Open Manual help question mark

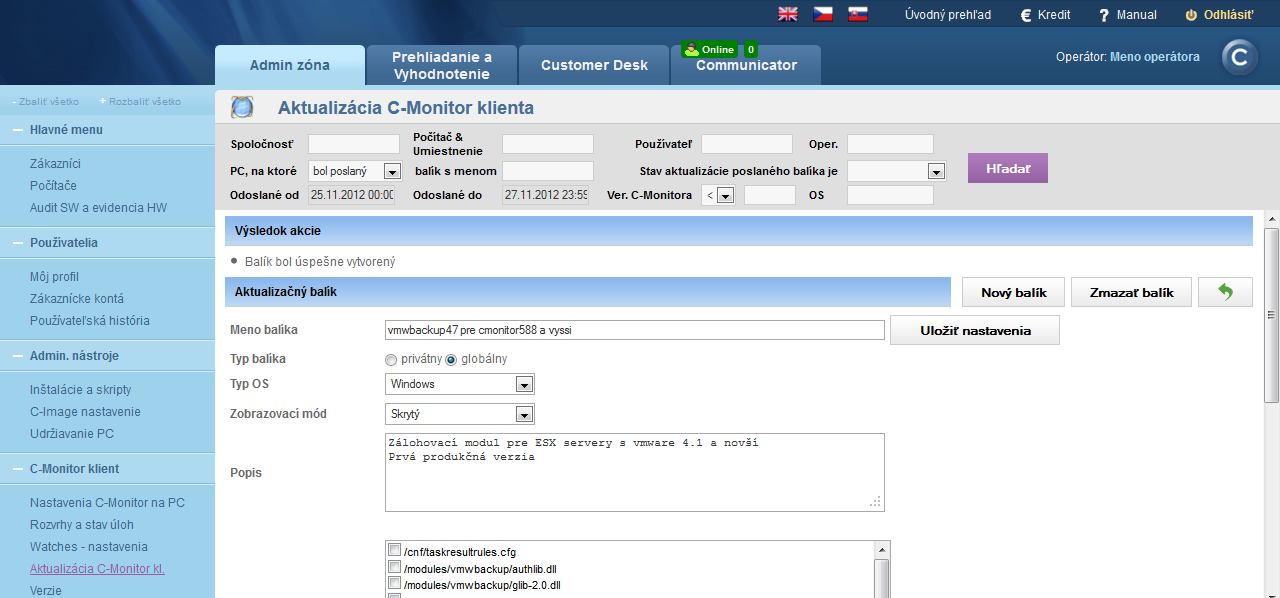[x=1104, y=15]
